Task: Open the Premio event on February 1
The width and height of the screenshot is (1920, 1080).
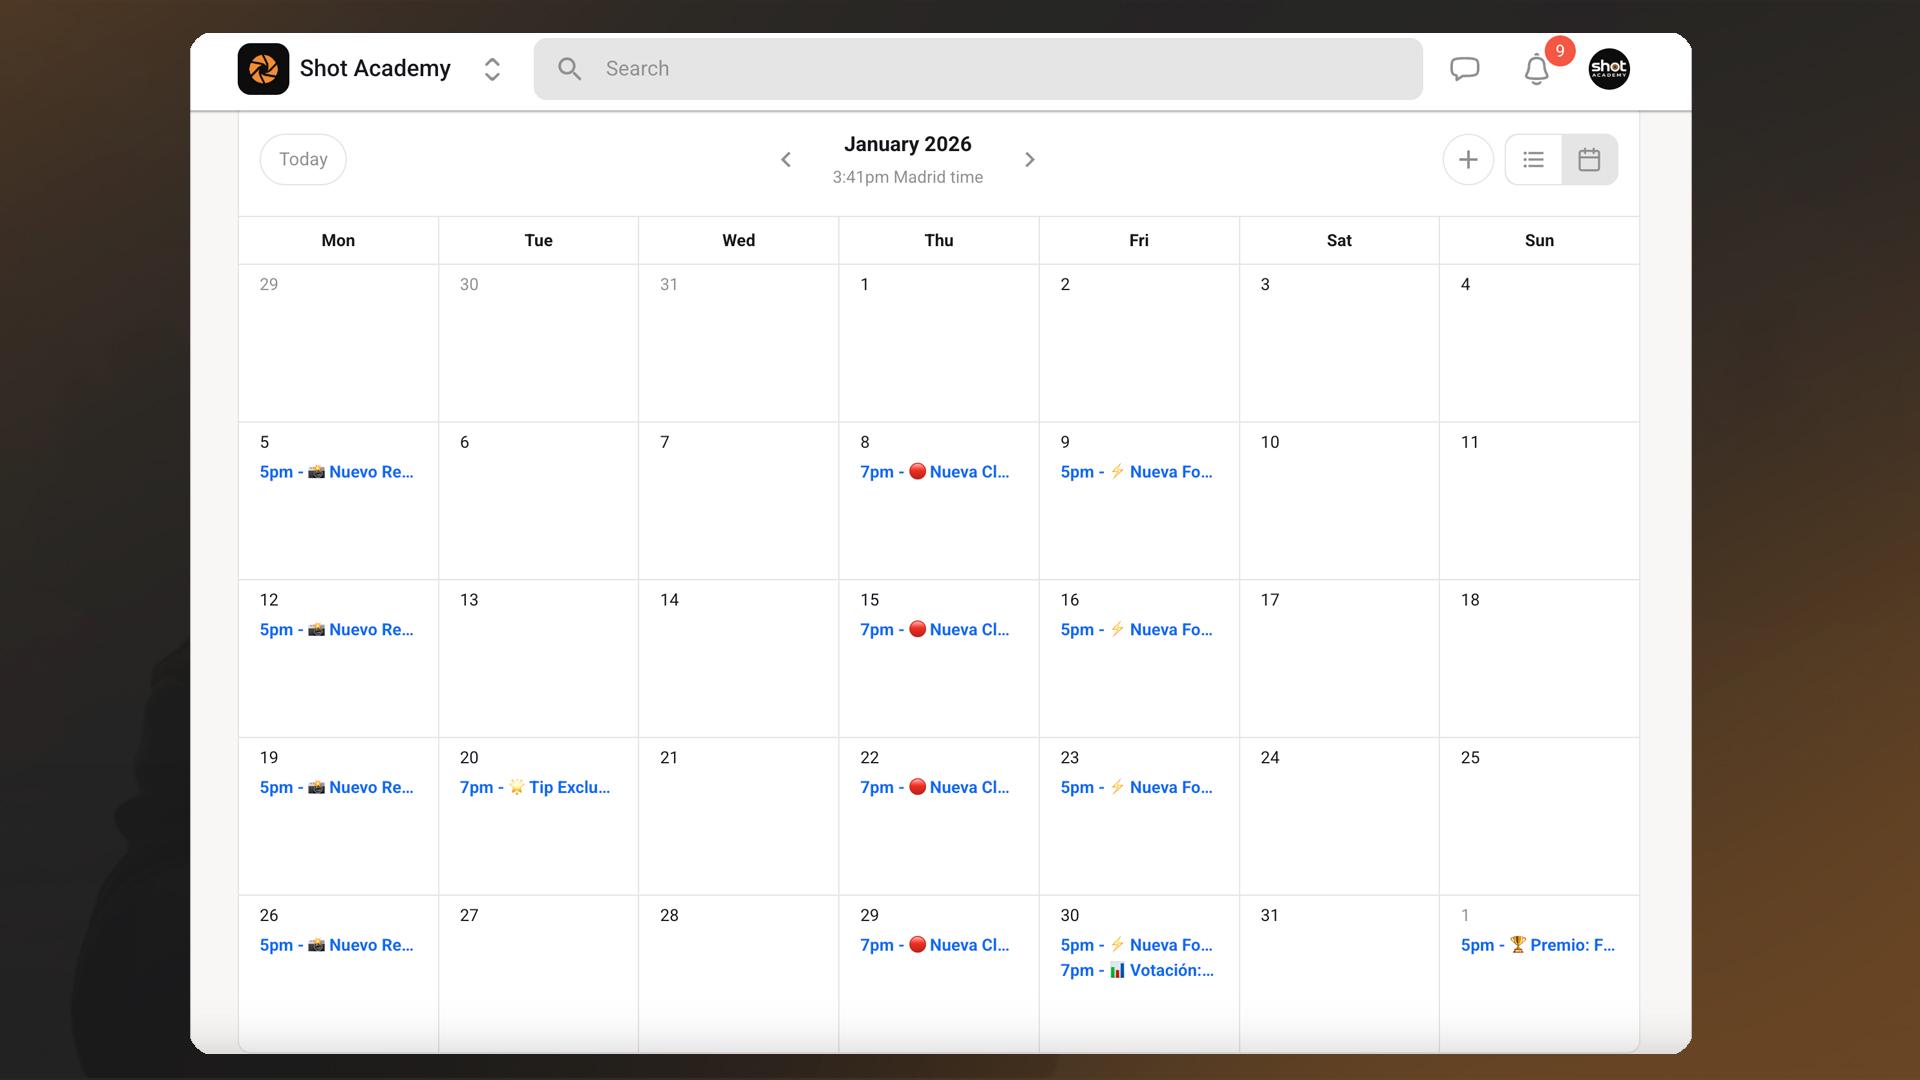Action: pyautogui.click(x=1538, y=946)
